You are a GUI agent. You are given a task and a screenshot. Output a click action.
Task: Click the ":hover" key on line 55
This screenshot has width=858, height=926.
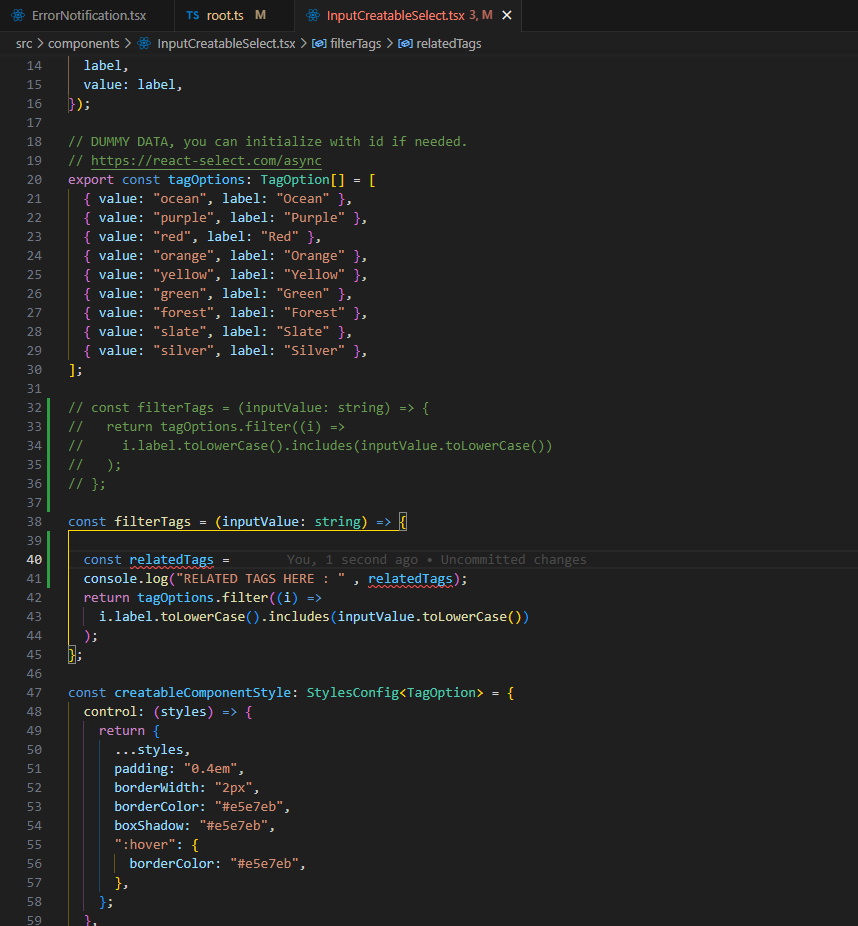click(x=145, y=845)
